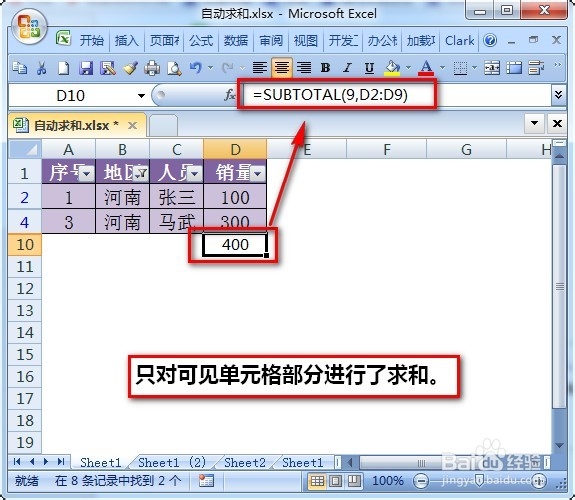Click the Copy icon in the toolbar
This screenshot has width=575, height=500.
tap(19, 68)
